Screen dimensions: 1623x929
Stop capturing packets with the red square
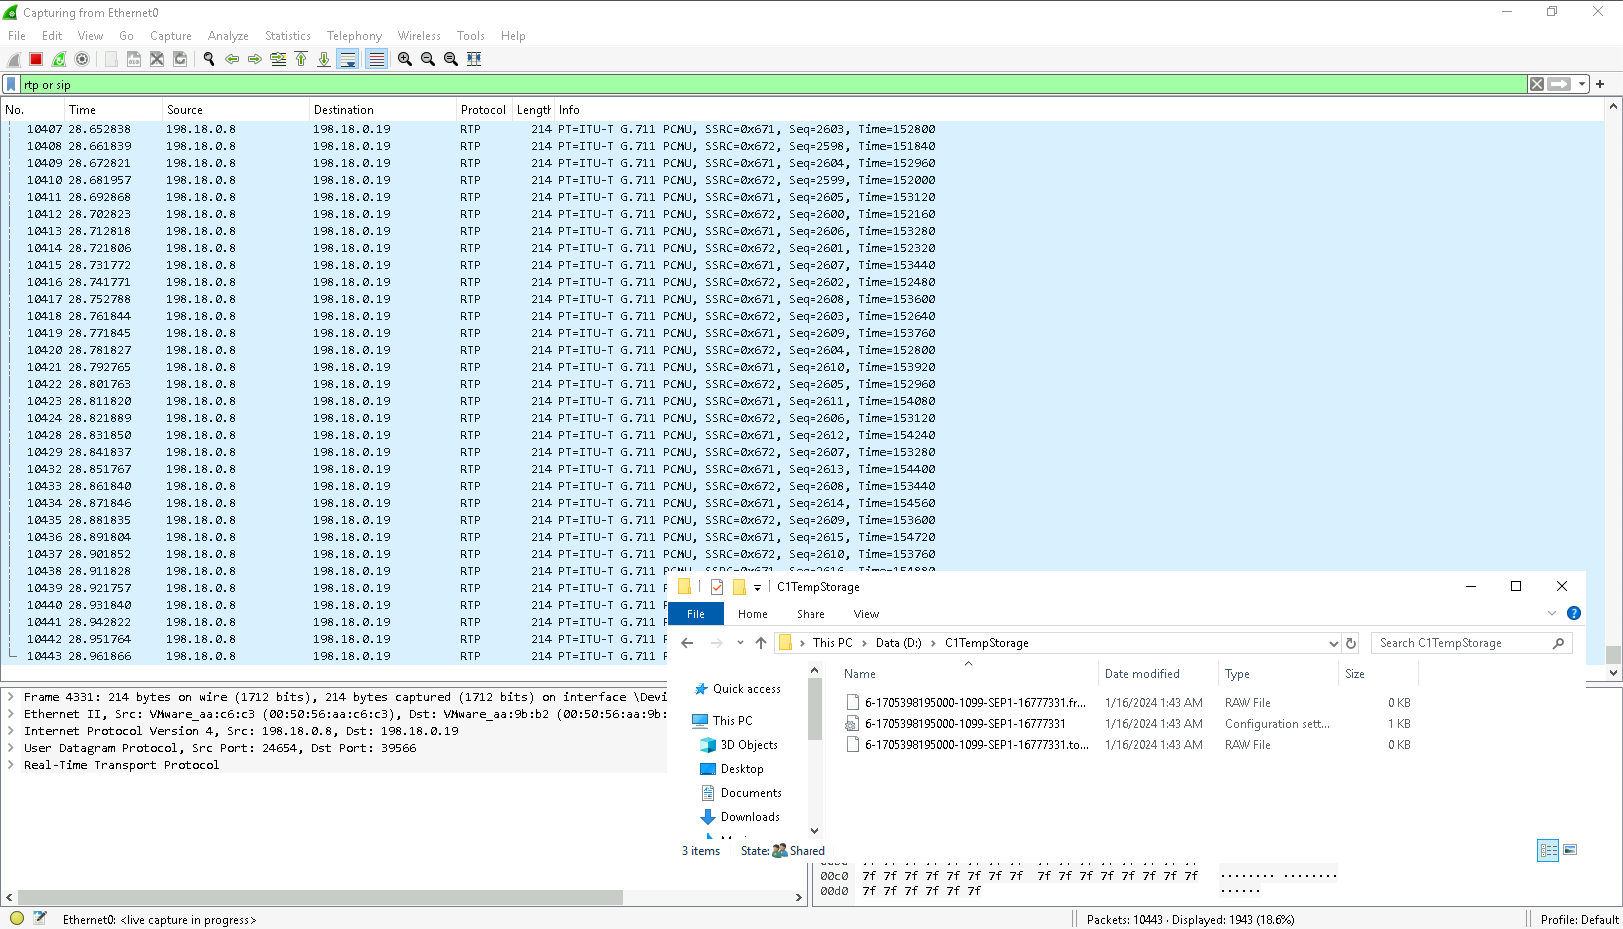36,59
